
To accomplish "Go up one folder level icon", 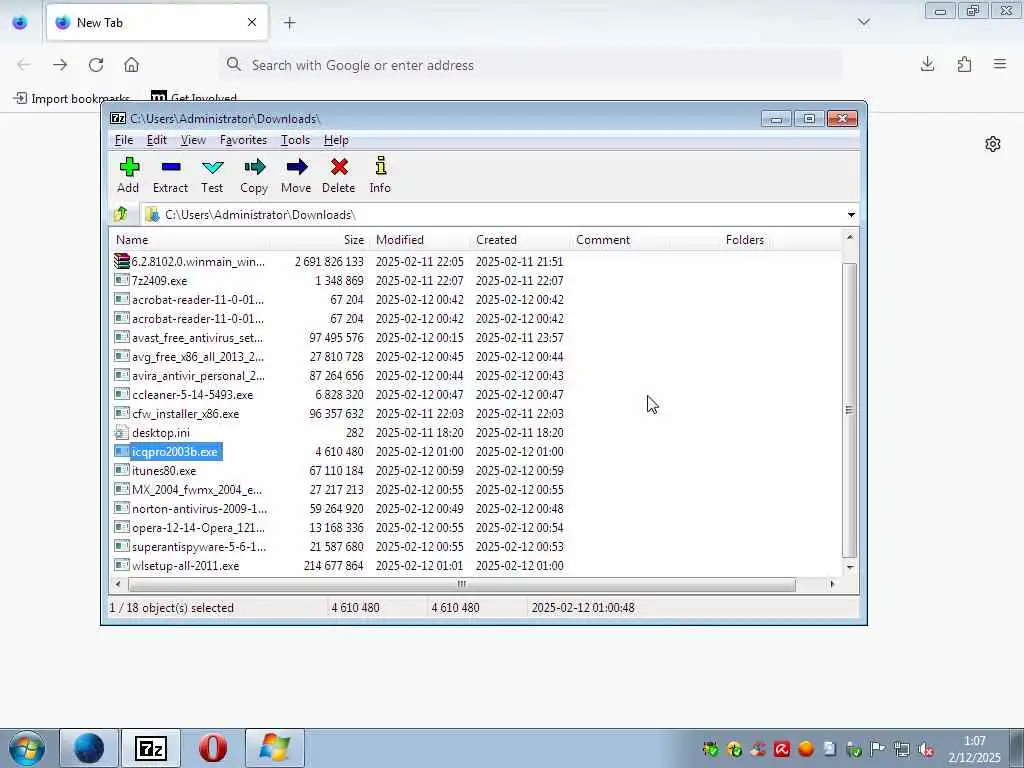I will pos(121,214).
